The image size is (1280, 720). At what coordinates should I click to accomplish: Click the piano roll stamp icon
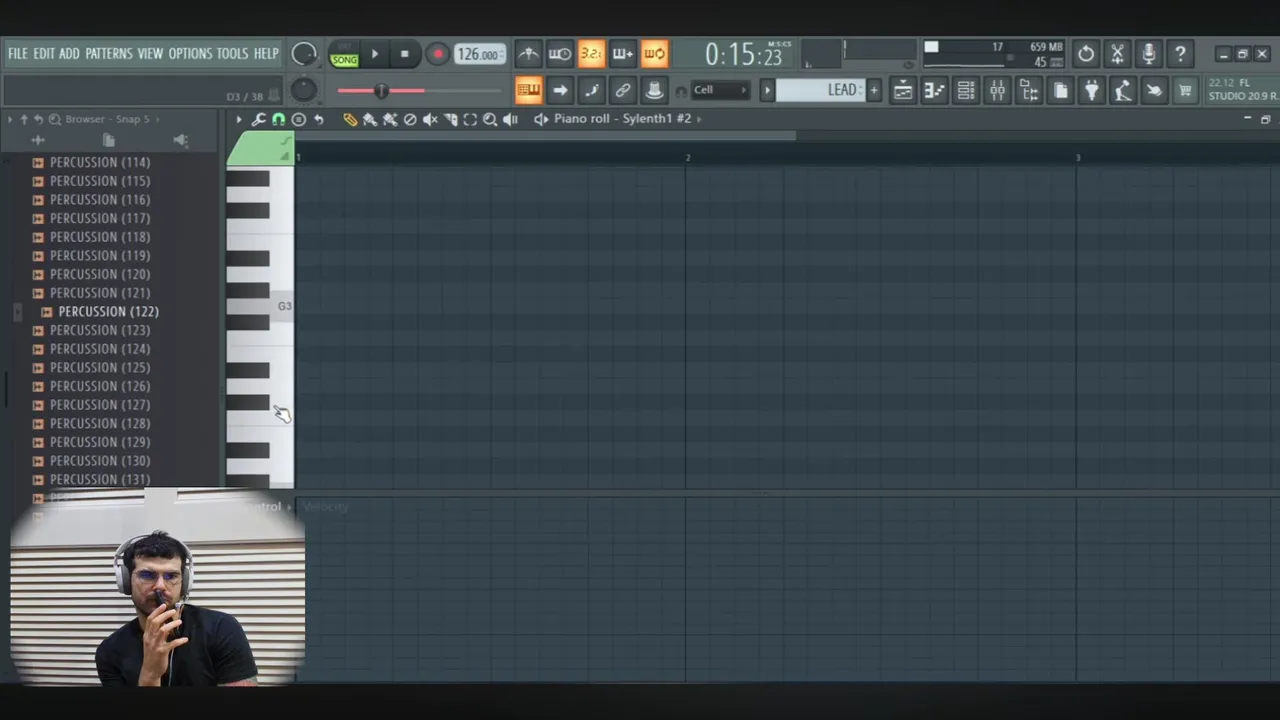pyautogui.click(x=298, y=119)
